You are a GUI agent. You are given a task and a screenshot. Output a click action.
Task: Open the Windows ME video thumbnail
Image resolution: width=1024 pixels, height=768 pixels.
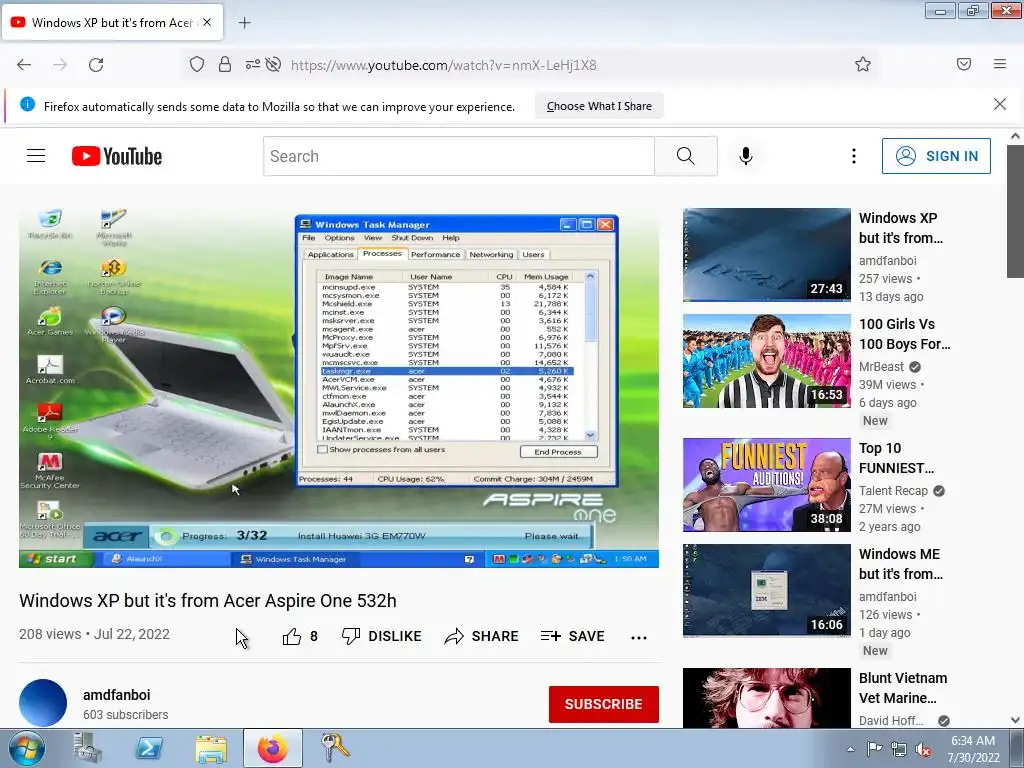[x=767, y=591]
